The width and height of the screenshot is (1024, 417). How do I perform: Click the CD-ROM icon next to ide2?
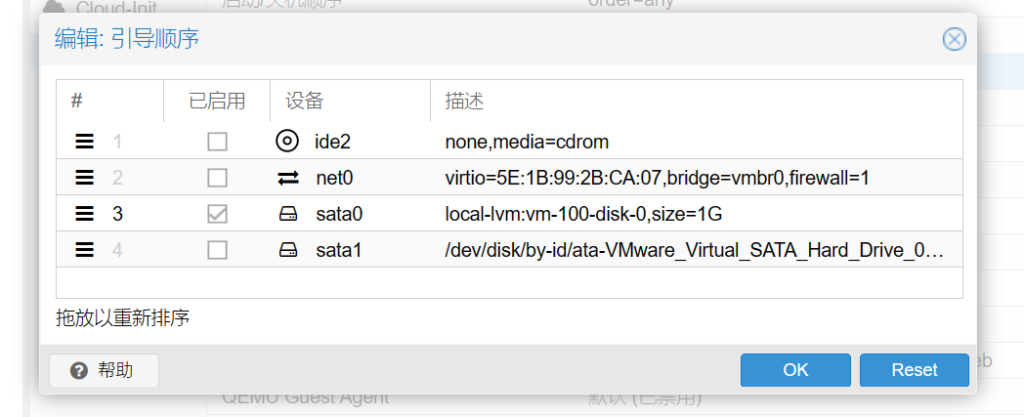click(x=287, y=142)
